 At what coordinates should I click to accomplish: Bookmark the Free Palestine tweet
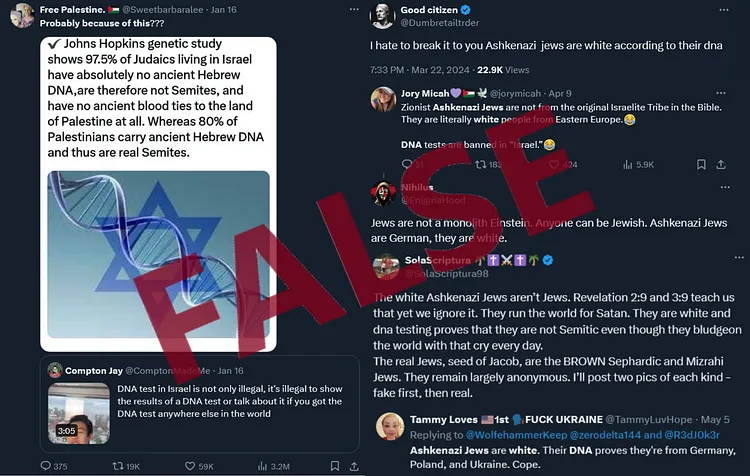pos(335,465)
